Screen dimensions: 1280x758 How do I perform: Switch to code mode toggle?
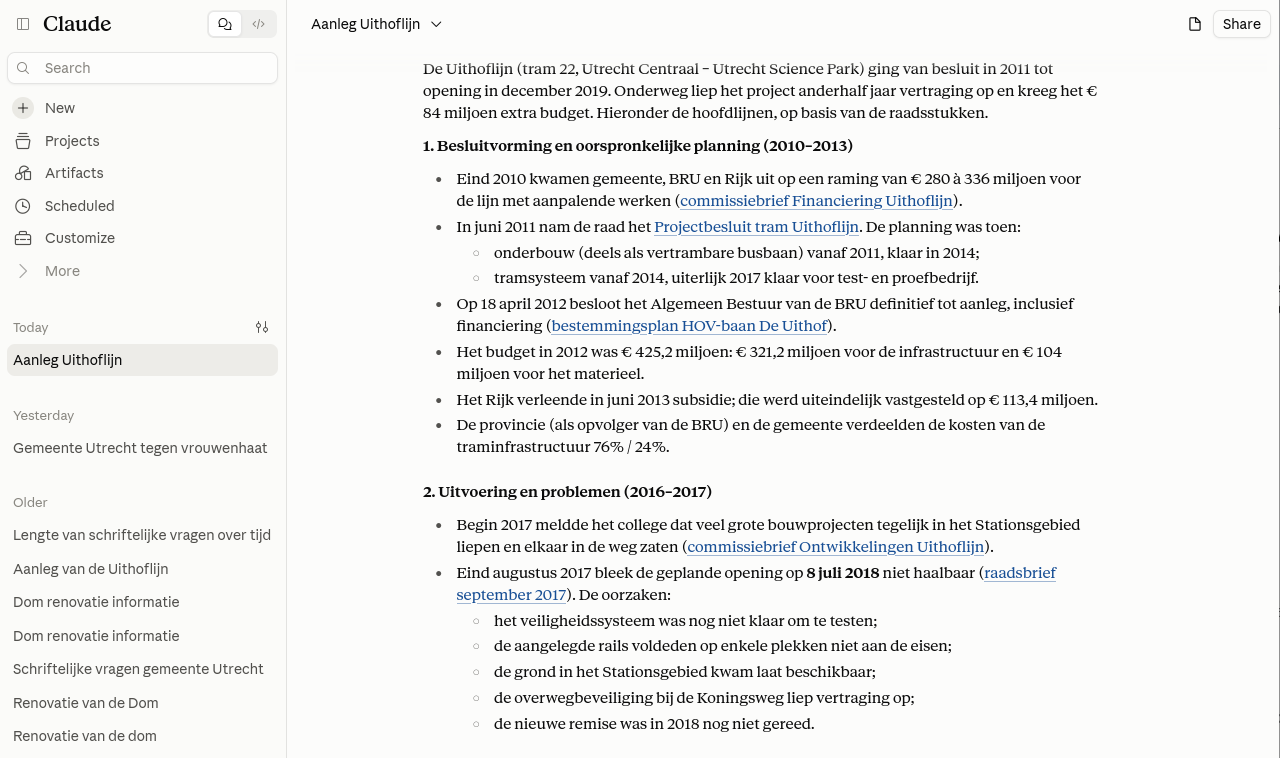[258, 24]
